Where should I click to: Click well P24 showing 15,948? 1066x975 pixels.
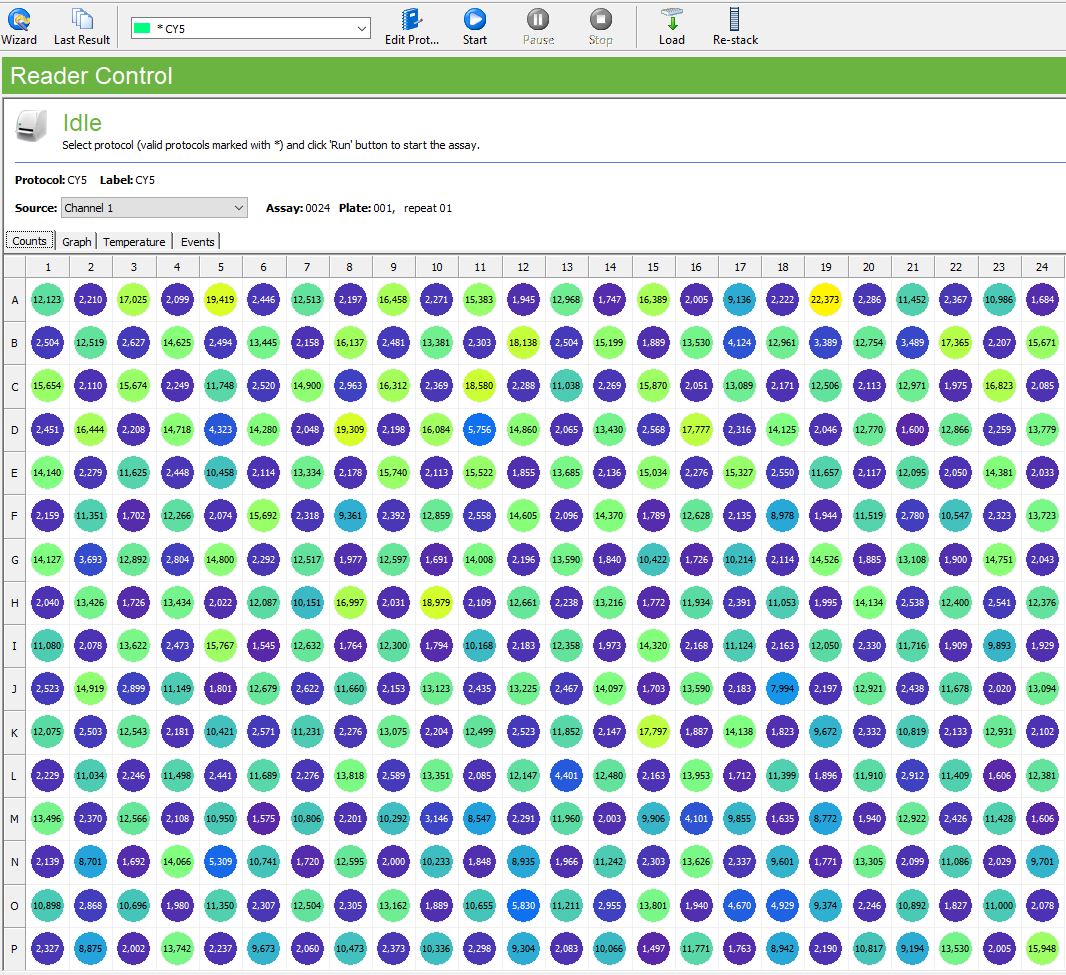[x=1041, y=948]
